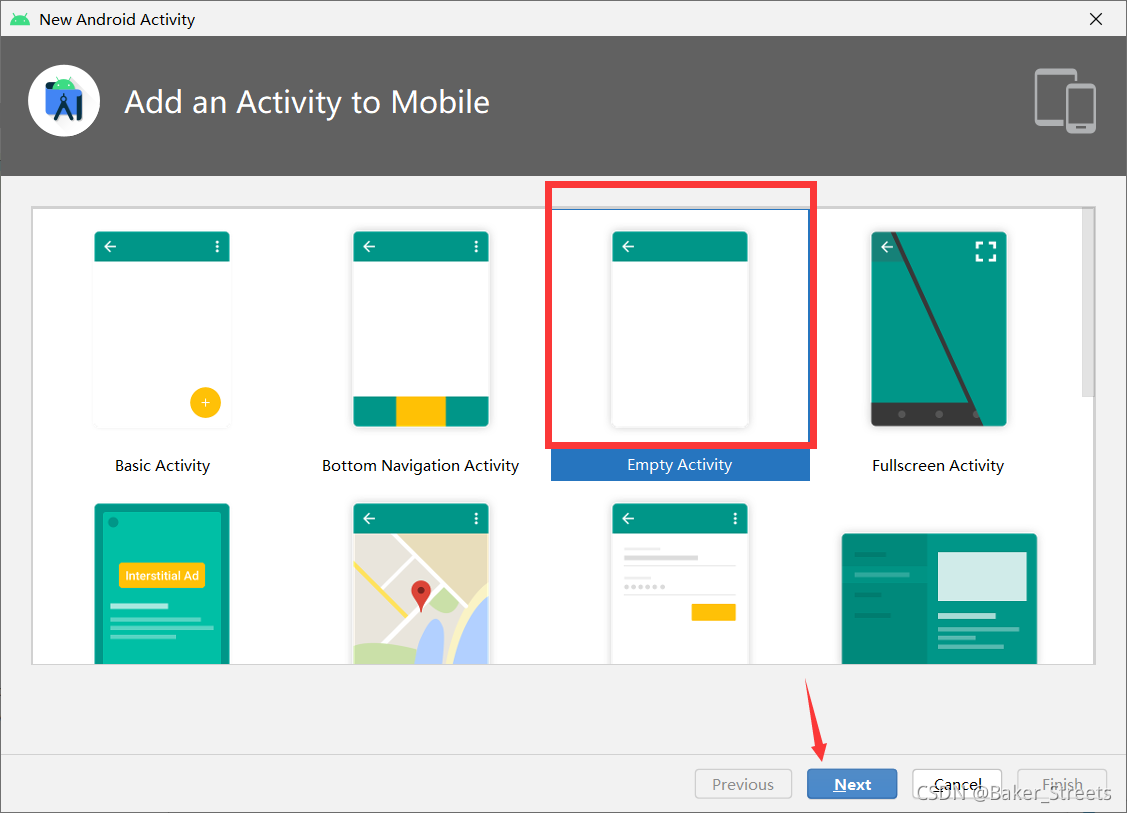This screenshot has height=813, width=1127.
Task: Click the Next button
Action: coord(852,784)
